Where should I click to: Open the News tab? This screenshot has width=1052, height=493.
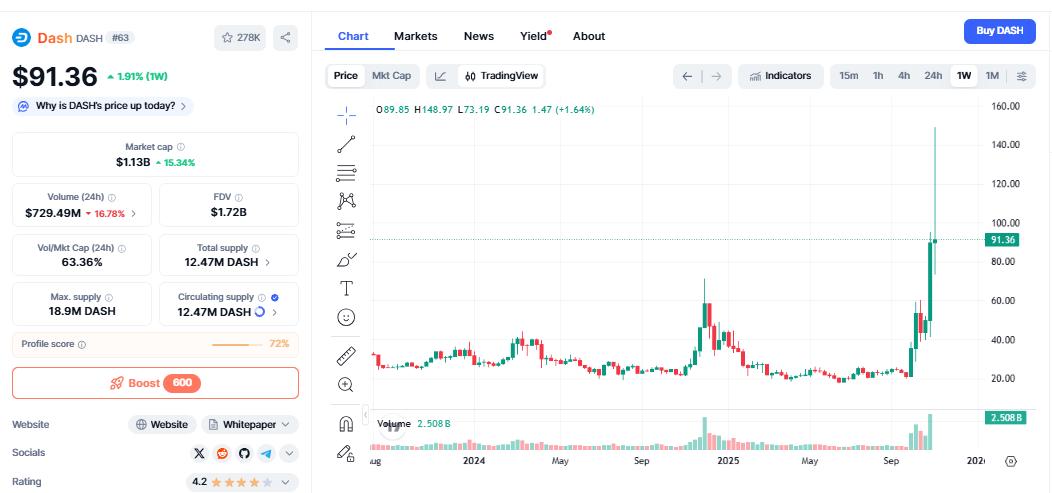tap(478, 36)
